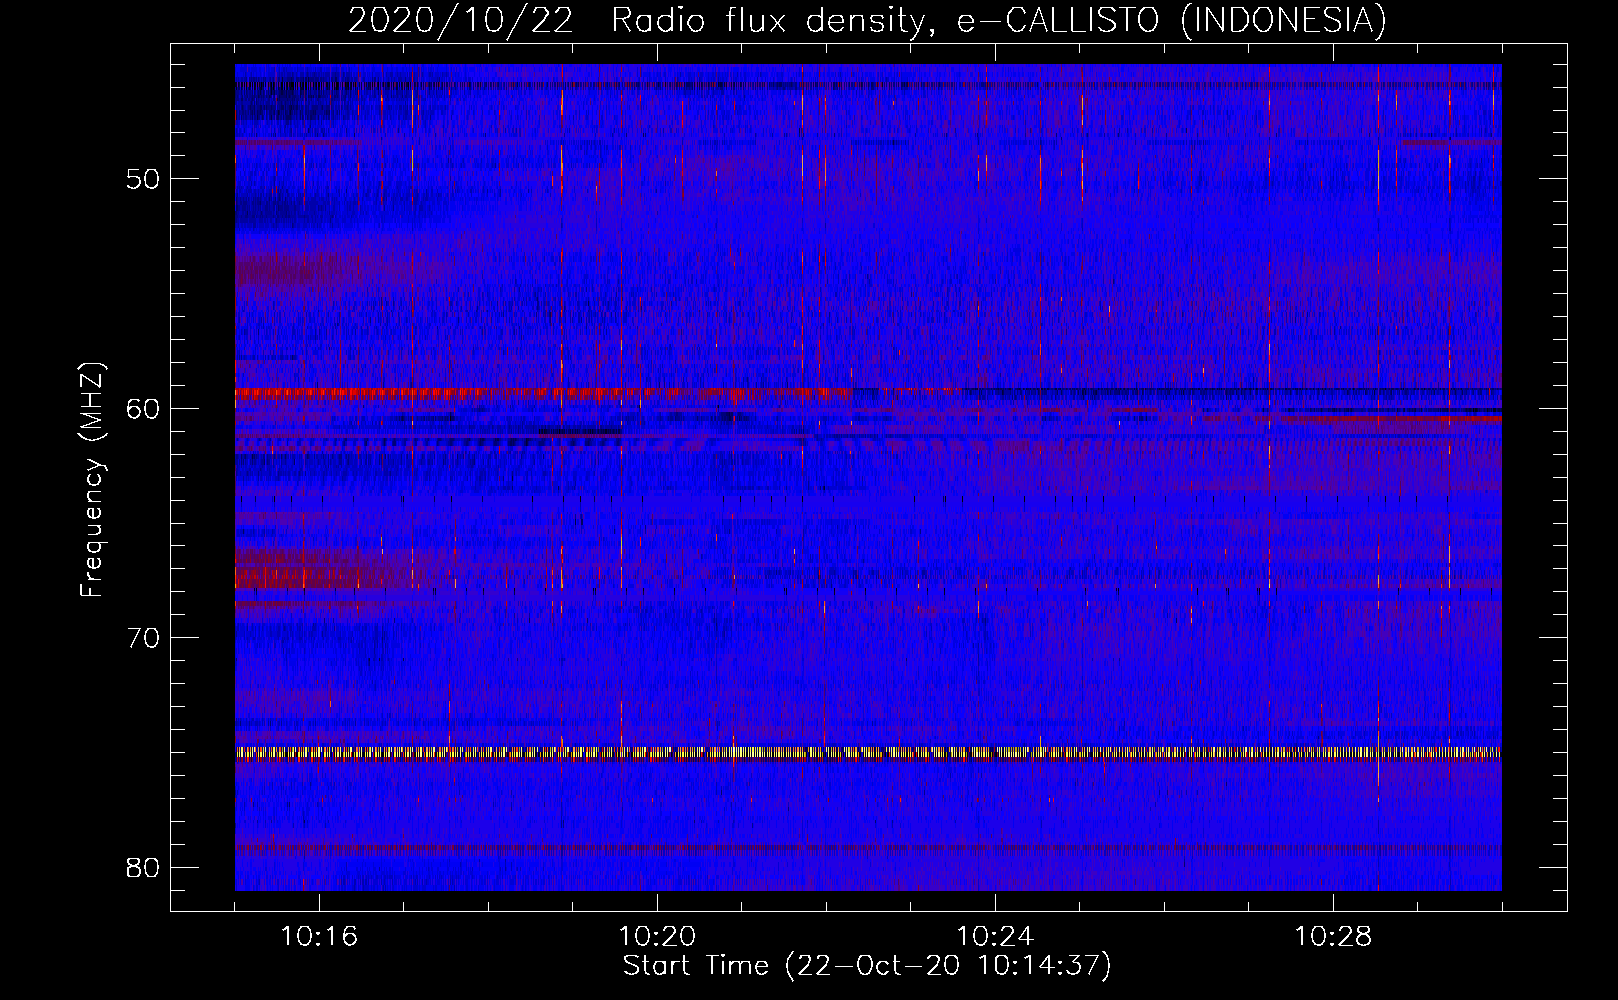Click the 'Frequency (MHZ)' axis label
This screenshot has width=1618, height=1000.
point(92,480)
